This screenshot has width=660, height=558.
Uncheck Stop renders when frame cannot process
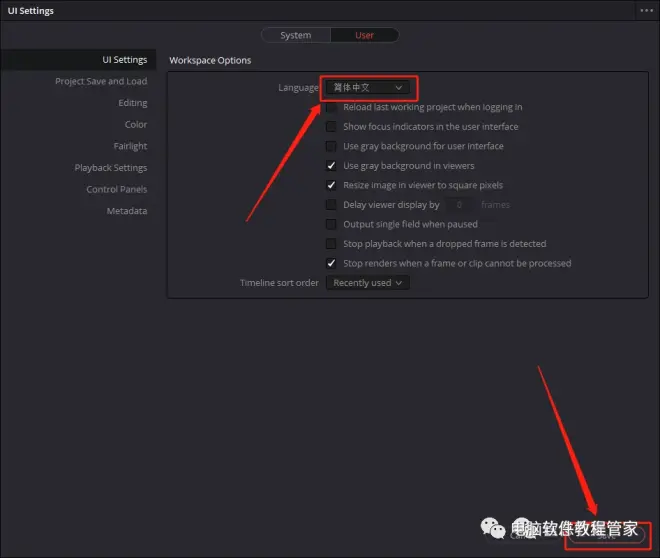click(x=331, y=263)
